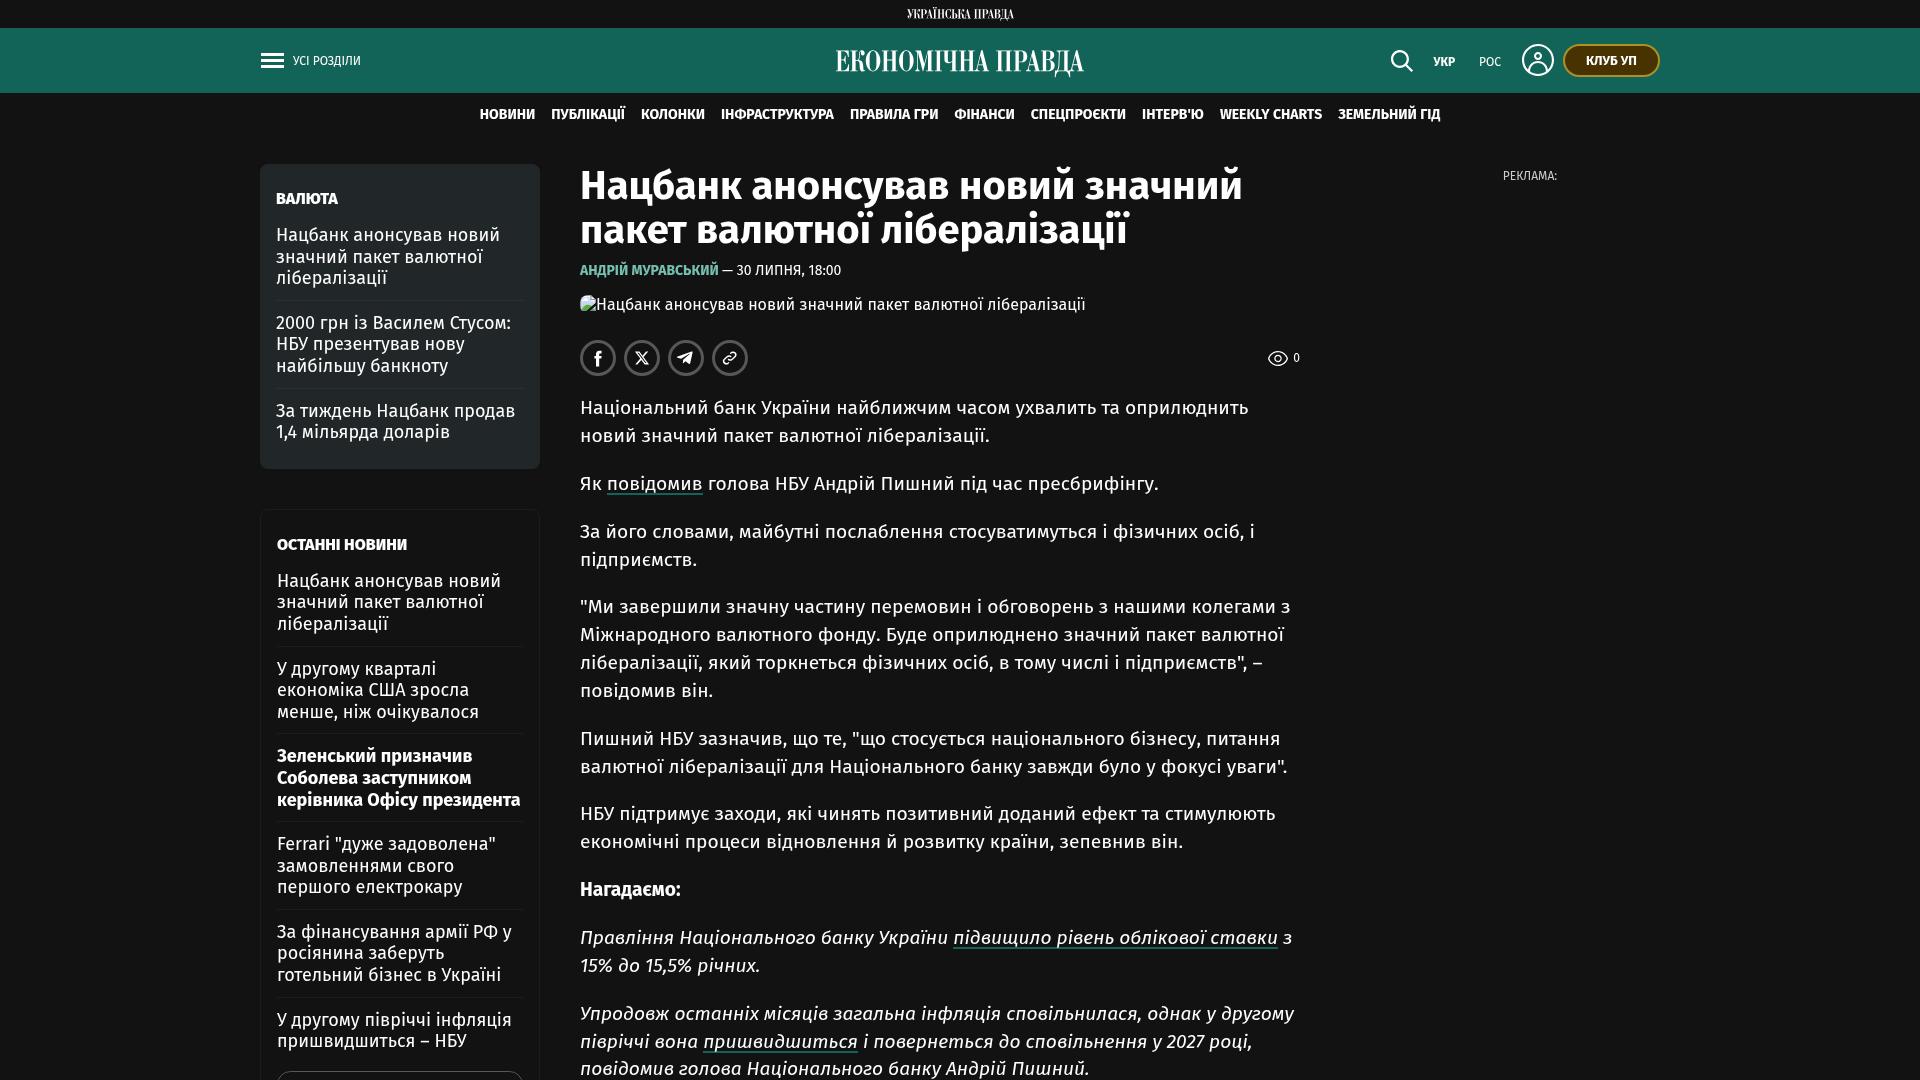Switch language to УКР
This screenshot has width=1920, height=1080.
pos(1444,62)
